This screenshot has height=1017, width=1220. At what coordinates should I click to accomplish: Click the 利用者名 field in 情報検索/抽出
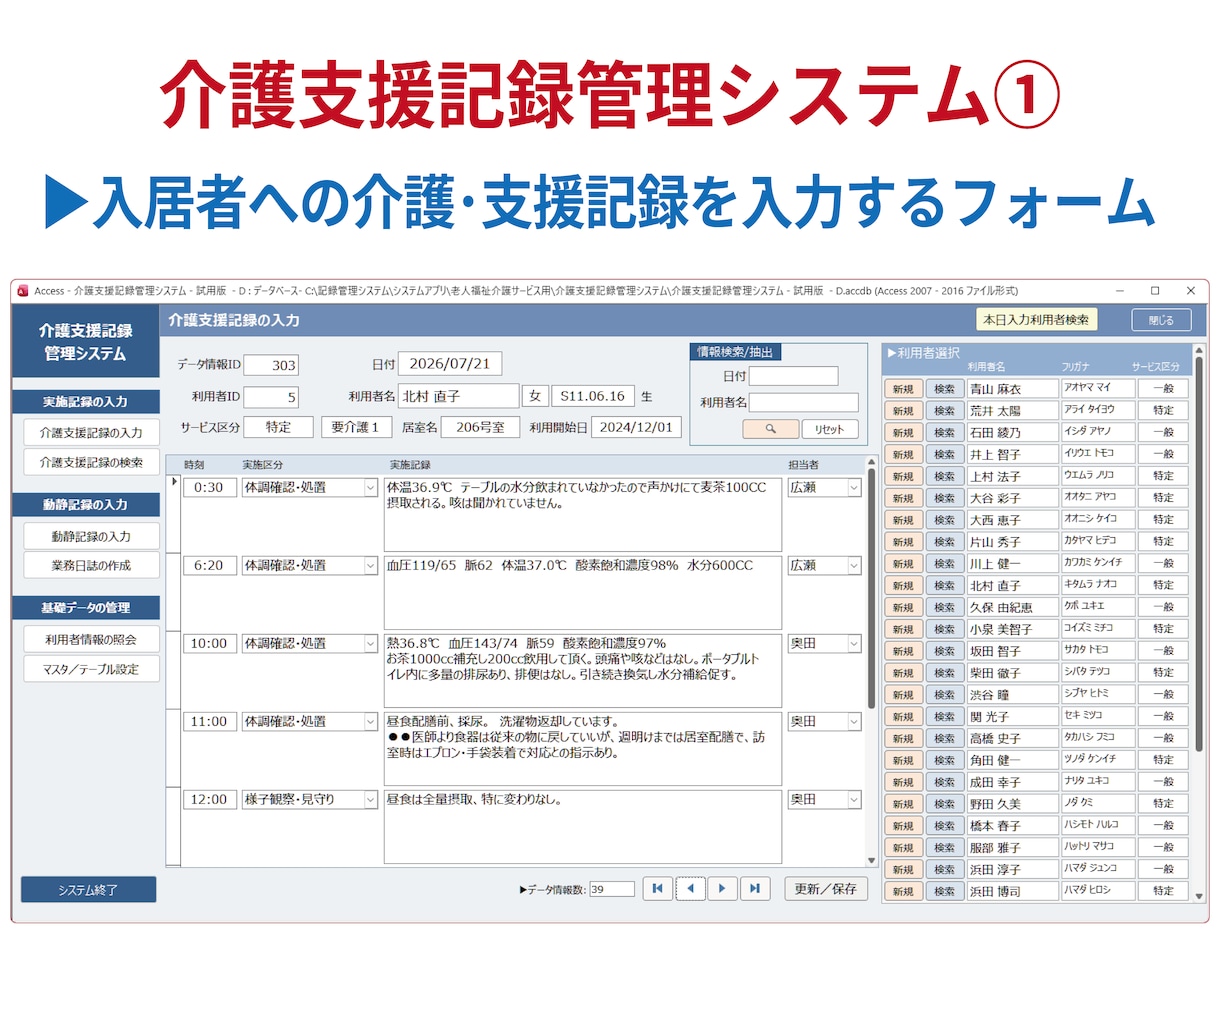pos(804,402)
